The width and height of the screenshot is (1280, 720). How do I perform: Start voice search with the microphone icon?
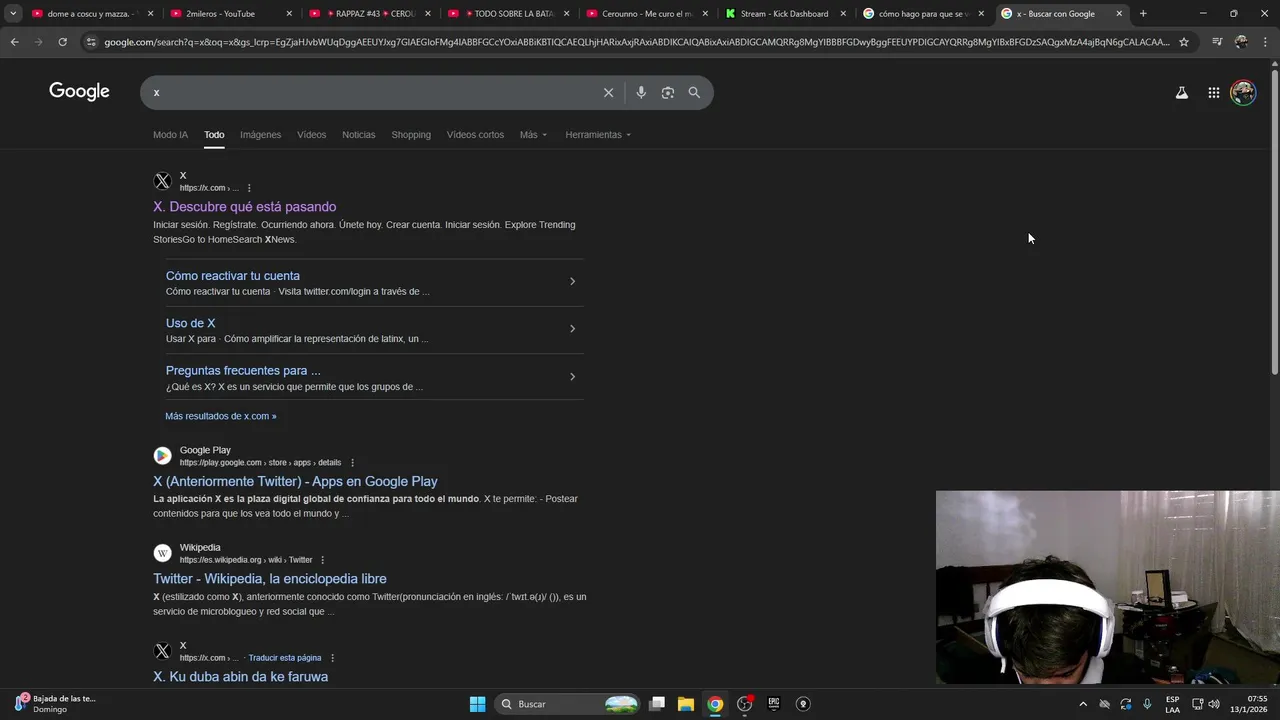click(641, 92)
